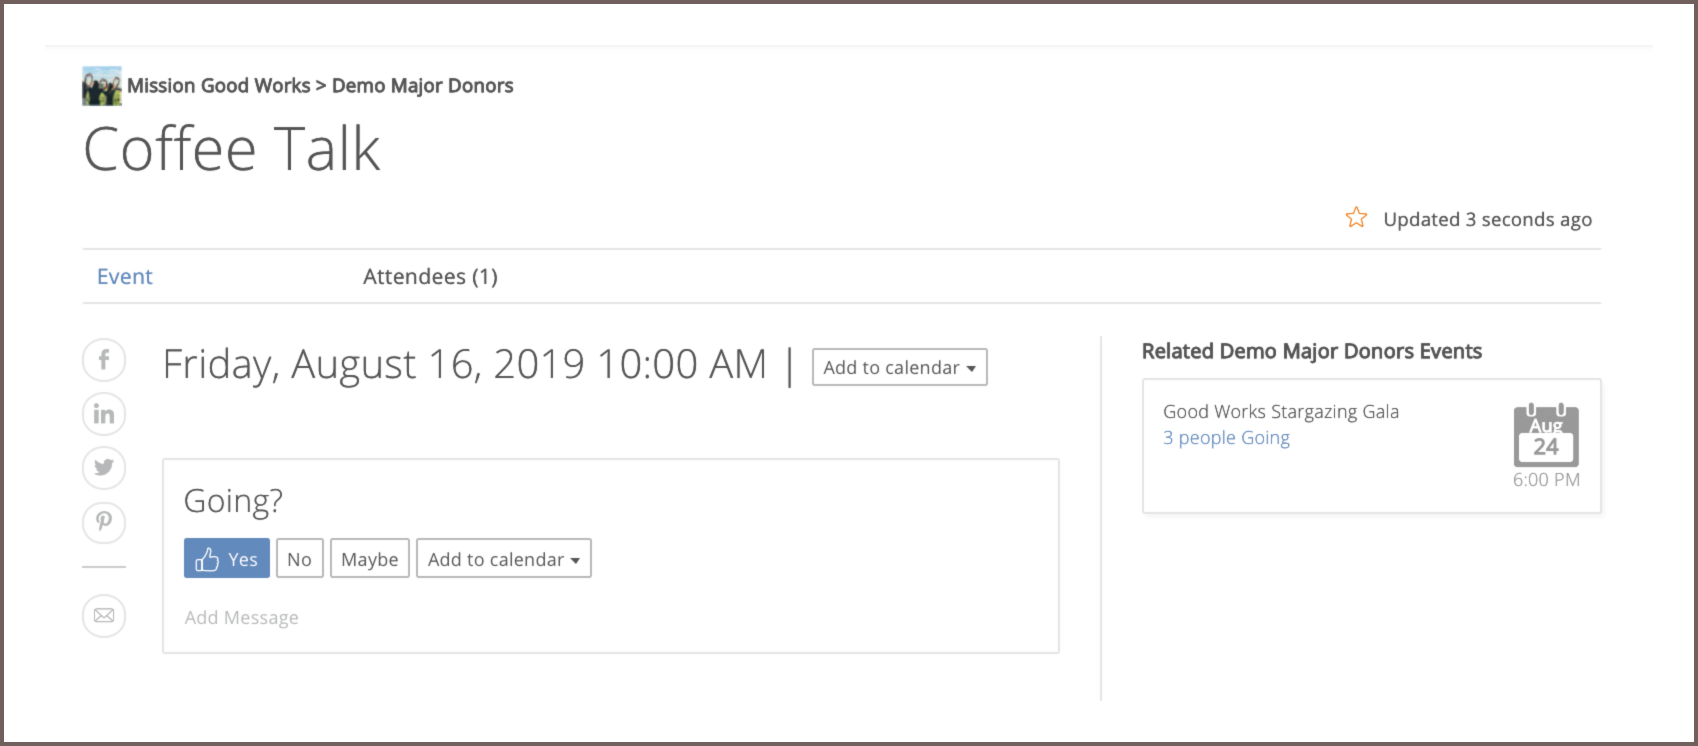
Task: Open Demo Major Donors breadcrumb link
Action: pyautogui.click(x=422, y=86)
